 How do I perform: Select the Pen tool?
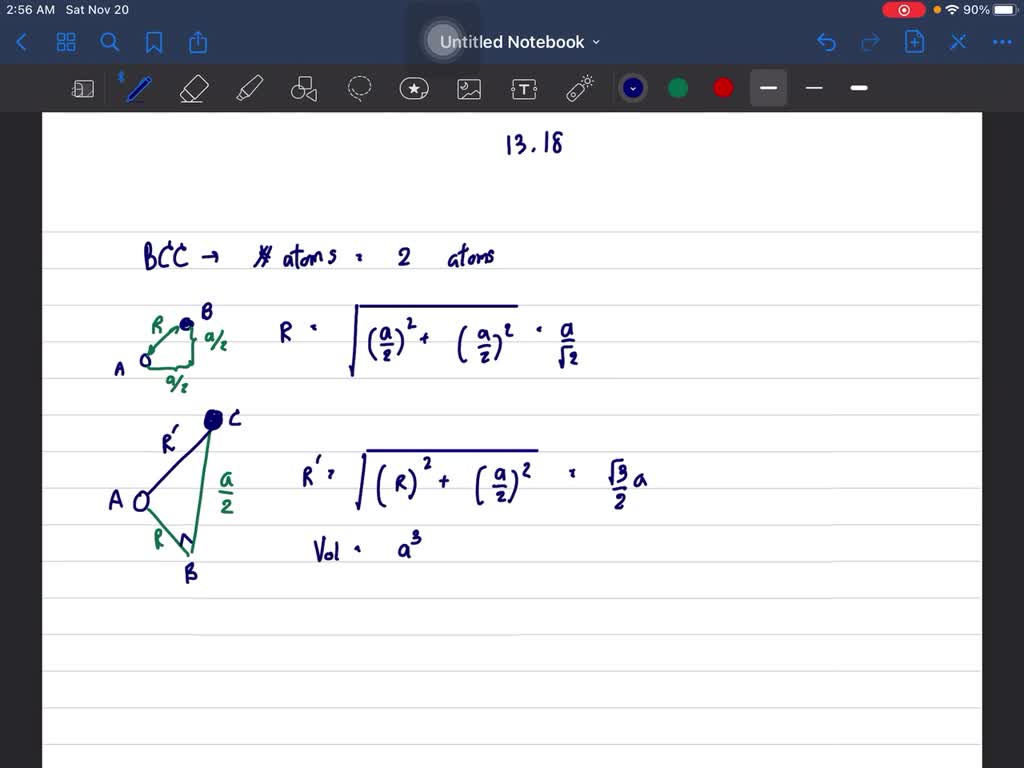[138, 88]
